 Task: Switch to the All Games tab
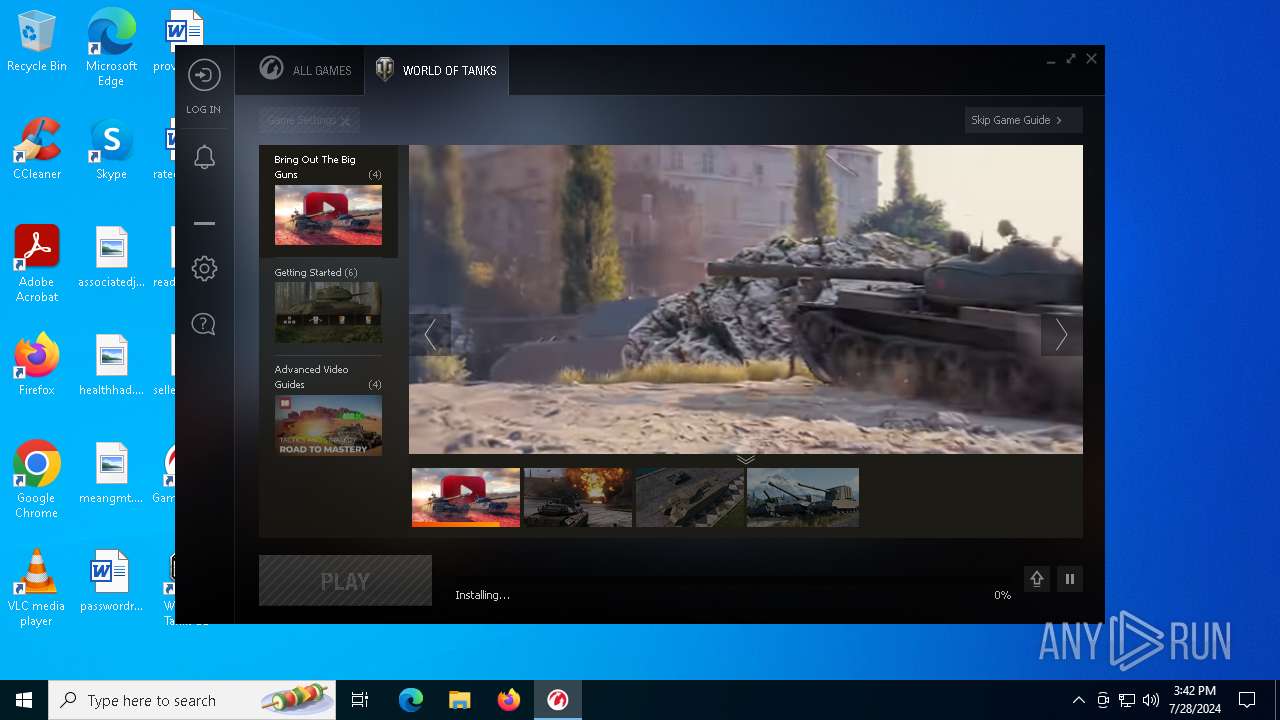tap(305, 70)
